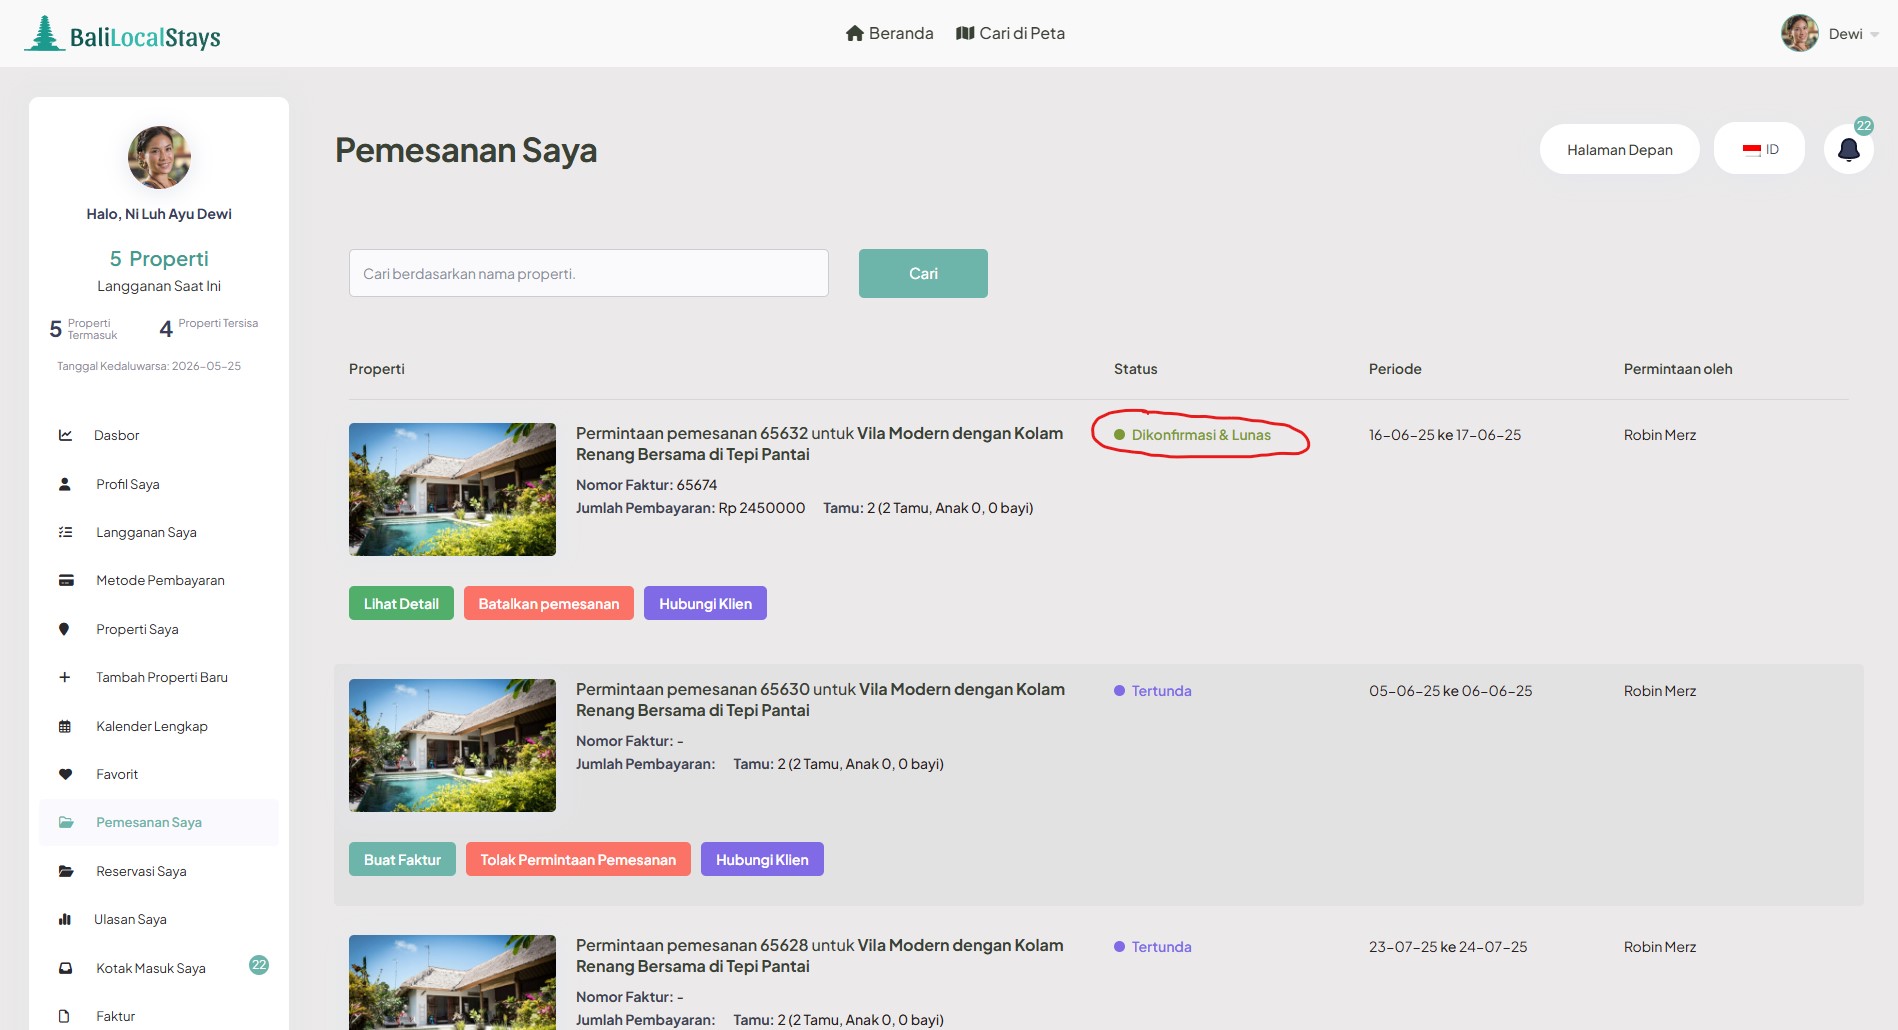Open Properti Saya in sidebar

coord(137,629)
